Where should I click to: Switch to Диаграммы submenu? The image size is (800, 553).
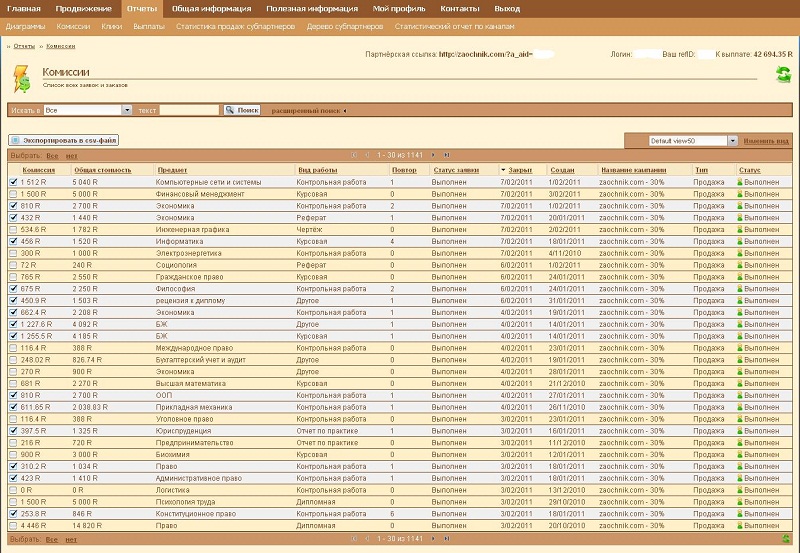[x=26, y=27]
